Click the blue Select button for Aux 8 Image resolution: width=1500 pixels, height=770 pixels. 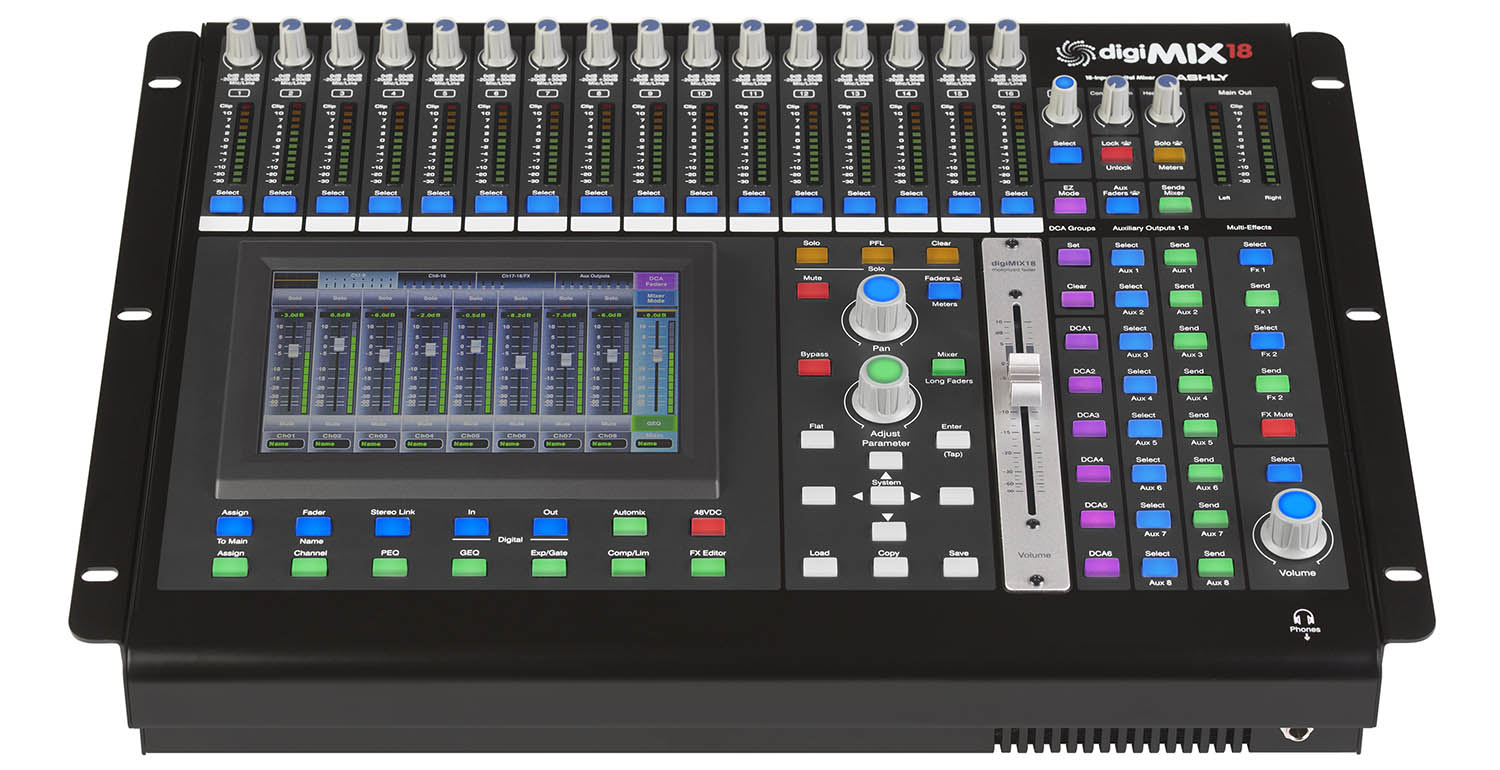[1159, 567]
